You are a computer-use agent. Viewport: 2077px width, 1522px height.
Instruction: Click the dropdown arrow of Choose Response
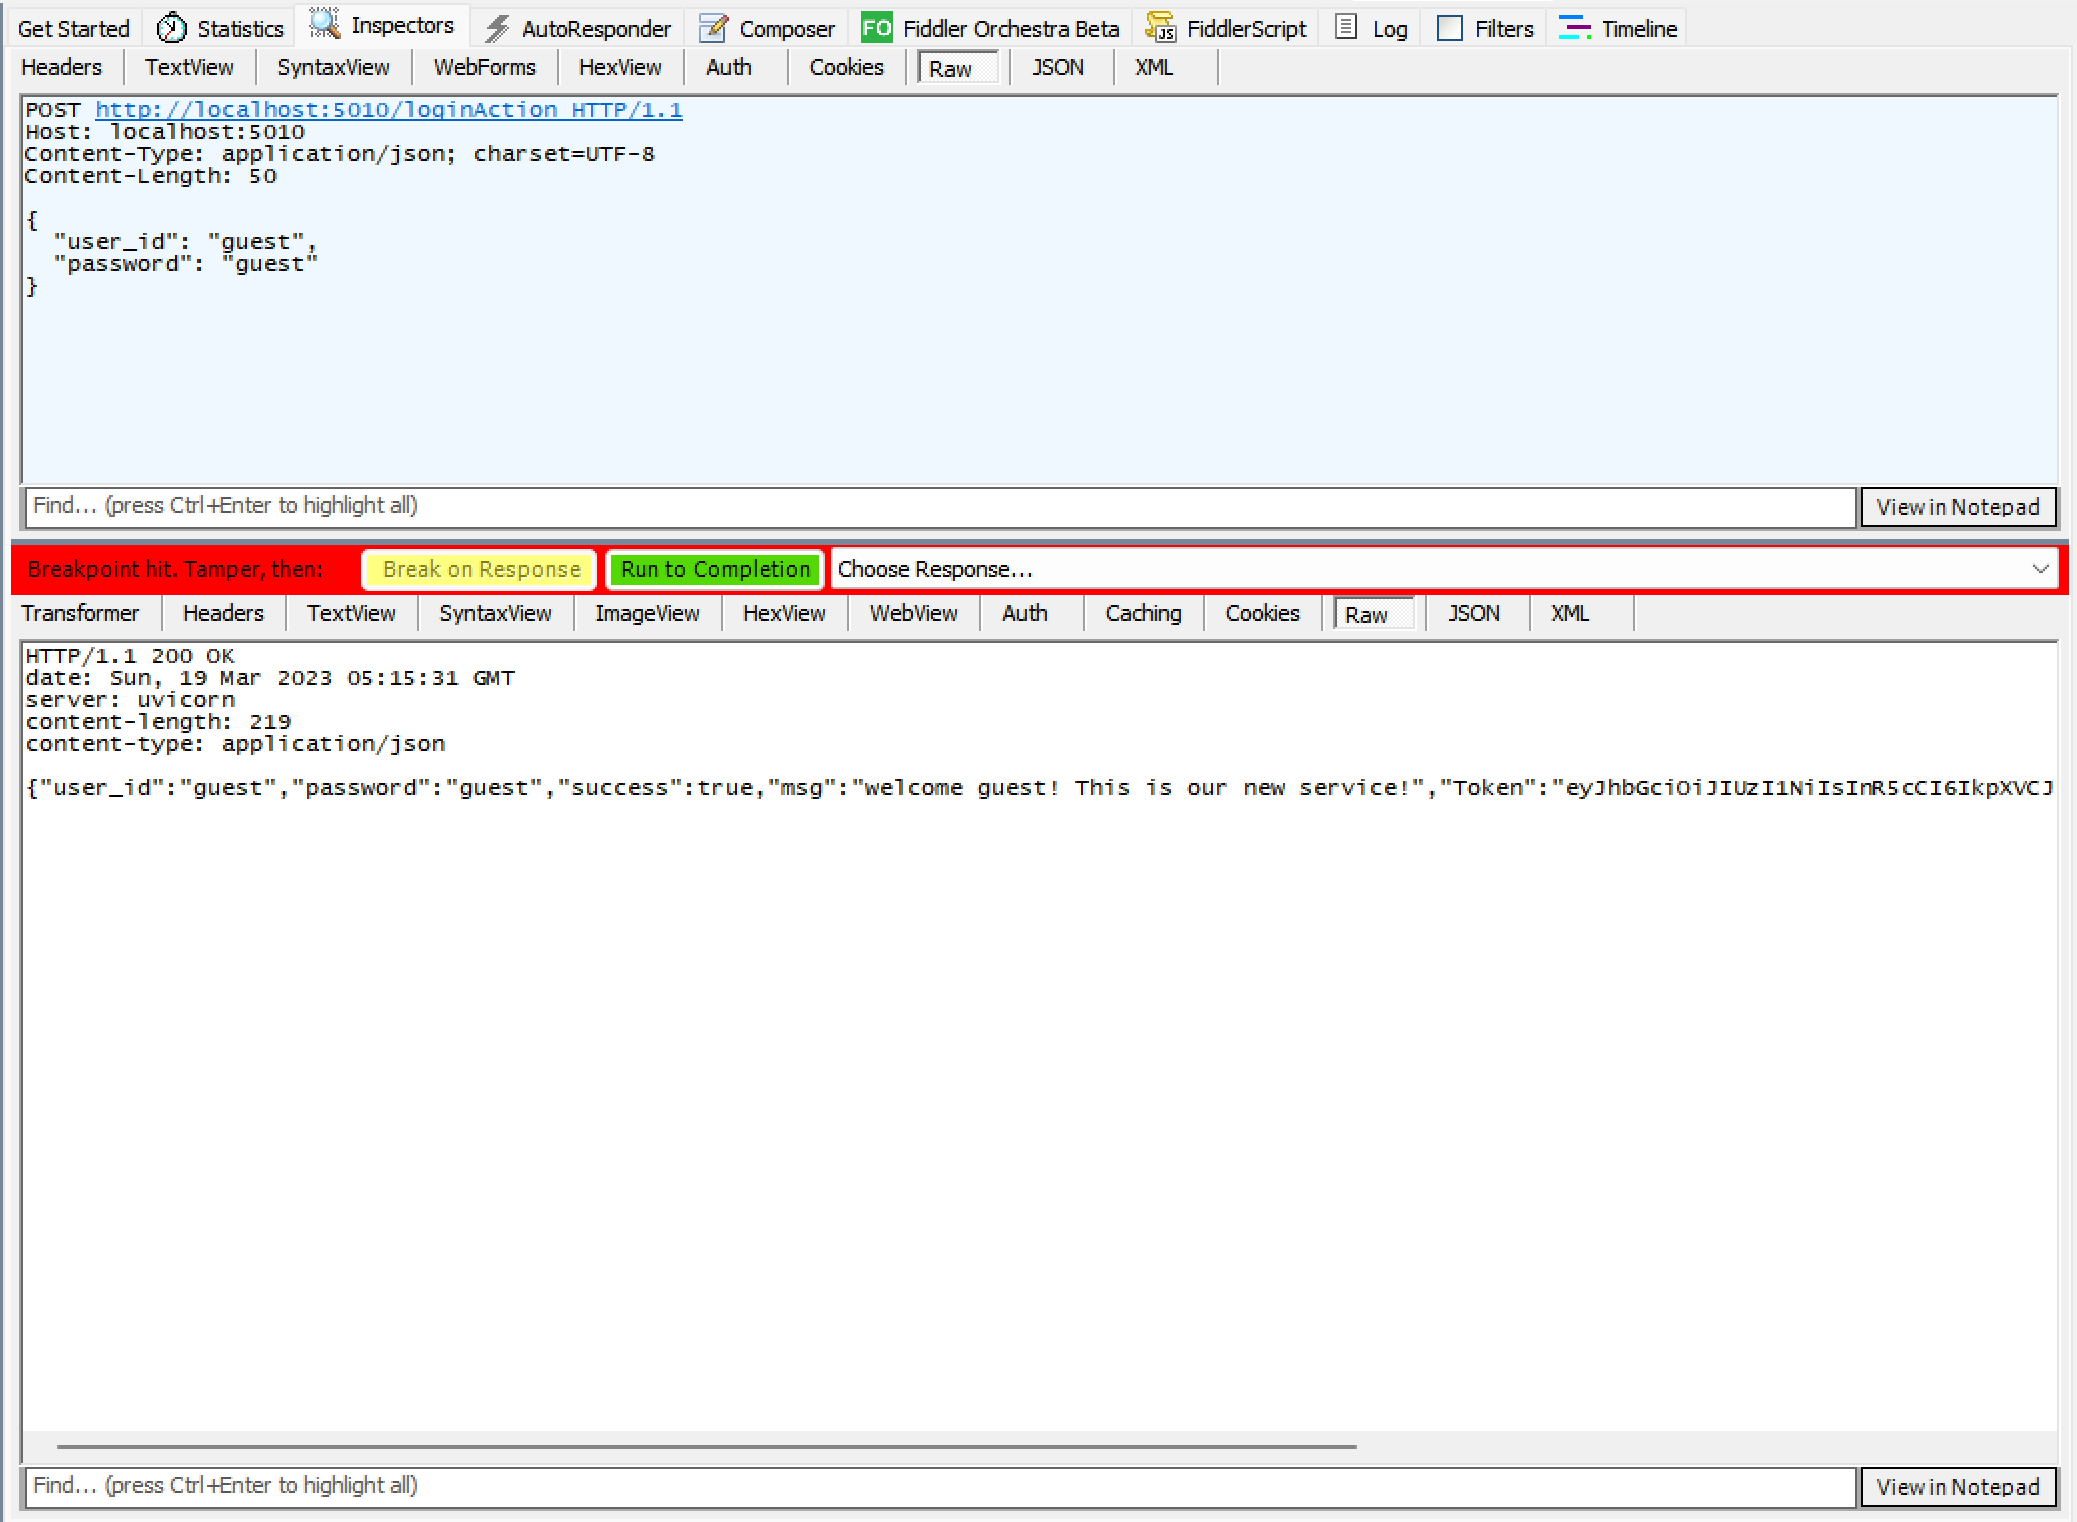[2041, 569]
